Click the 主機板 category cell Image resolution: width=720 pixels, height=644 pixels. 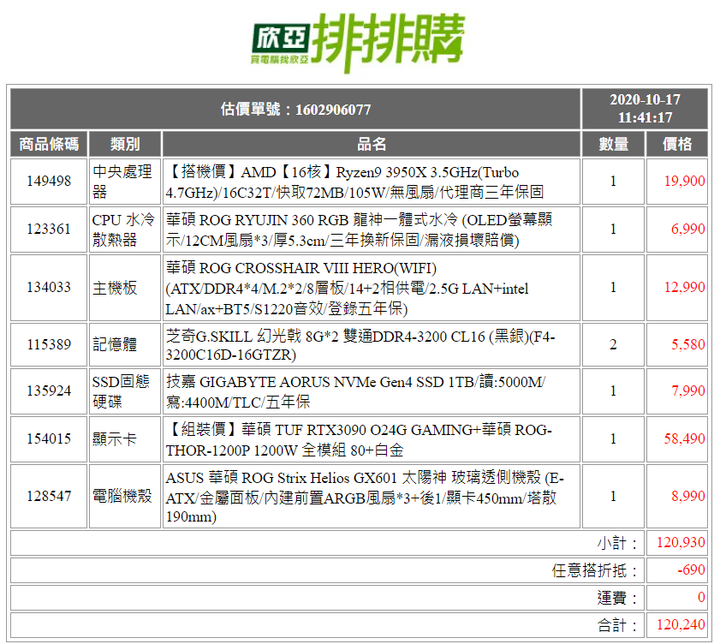point(125,288)
